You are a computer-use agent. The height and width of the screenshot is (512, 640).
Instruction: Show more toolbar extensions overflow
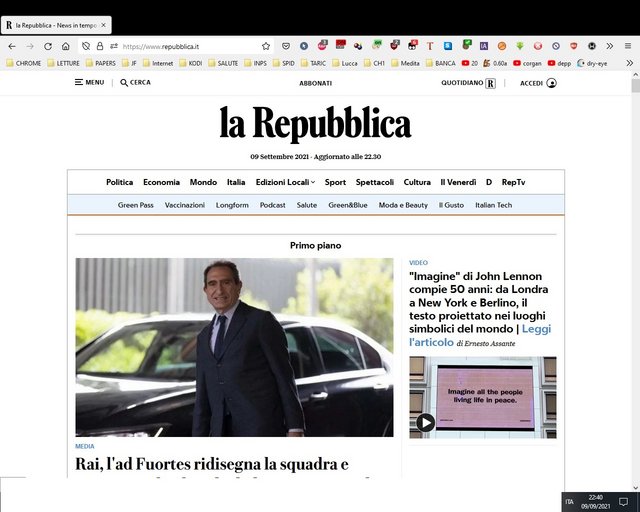[x=609, y=46]
